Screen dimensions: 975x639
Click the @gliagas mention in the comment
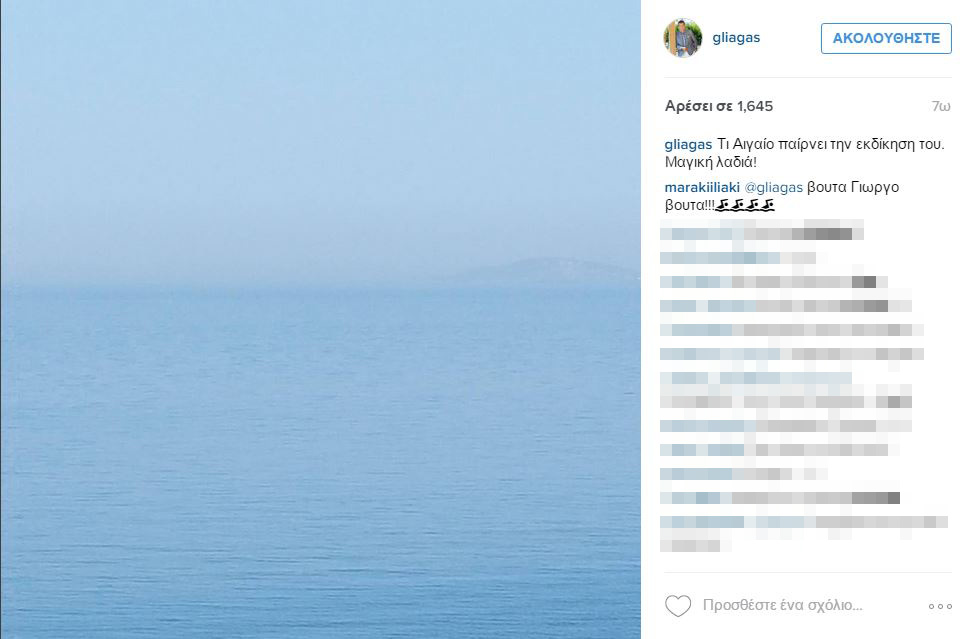coord(774,187)
